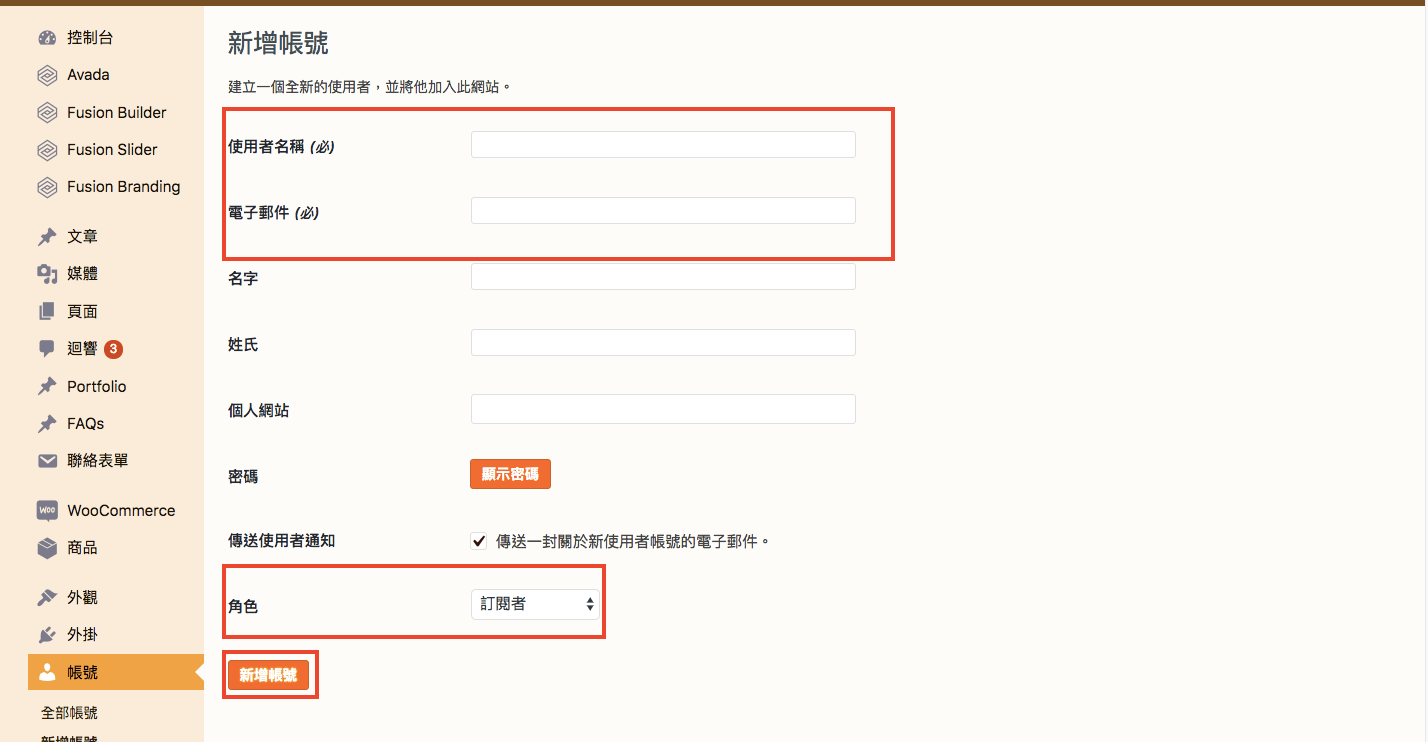The width and height of the screenshot is (1428, 742).
Task: Open the 文章 posts menu
Action: pyautogui.click(x=82, y=237)
